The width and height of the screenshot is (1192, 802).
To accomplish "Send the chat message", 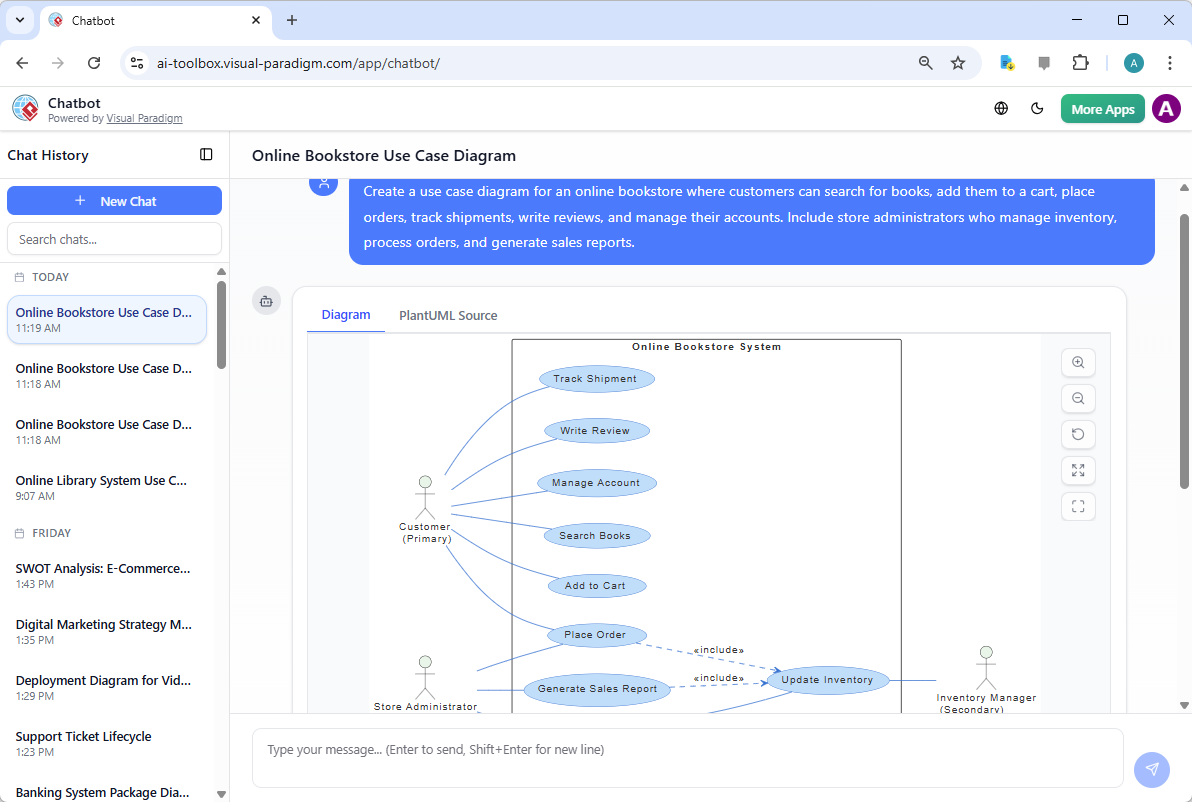I will click(1151, 769).
